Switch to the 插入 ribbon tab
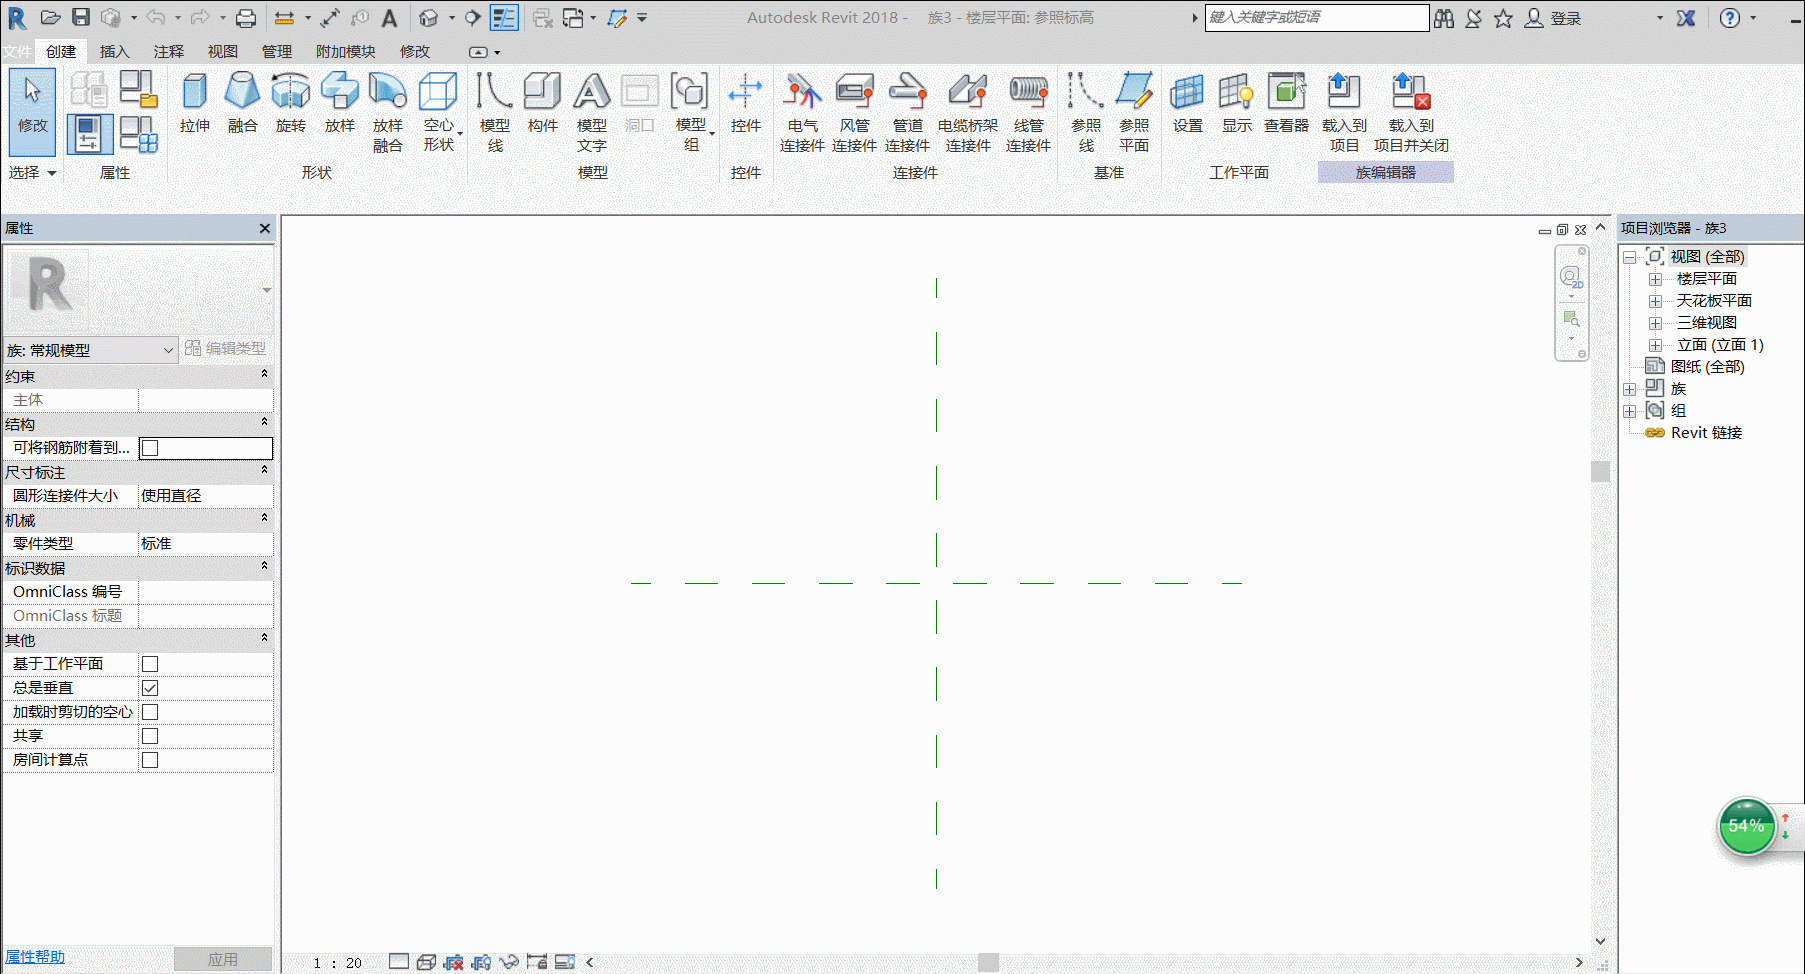 tap(114, 51)
